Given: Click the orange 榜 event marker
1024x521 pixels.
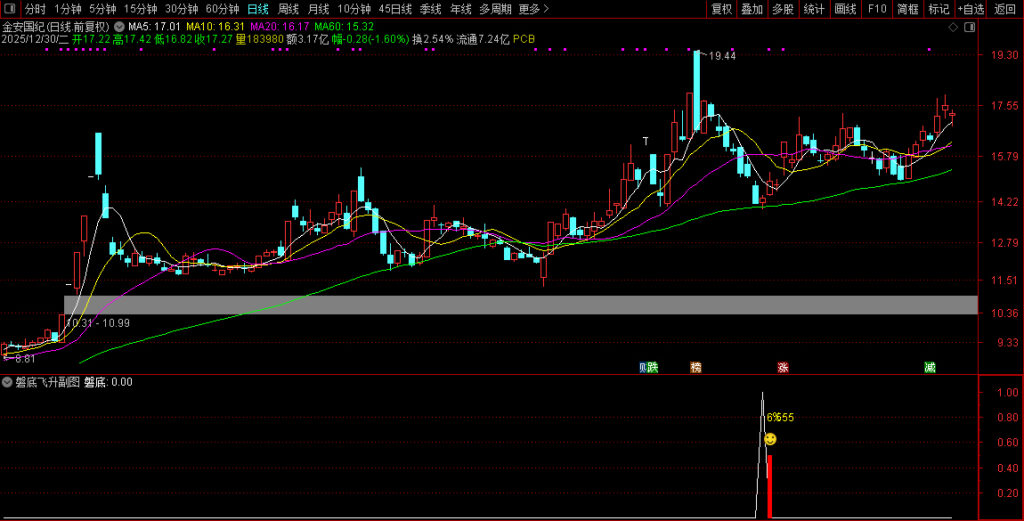Looking at the screenshot, I should (x=696, y=367).
